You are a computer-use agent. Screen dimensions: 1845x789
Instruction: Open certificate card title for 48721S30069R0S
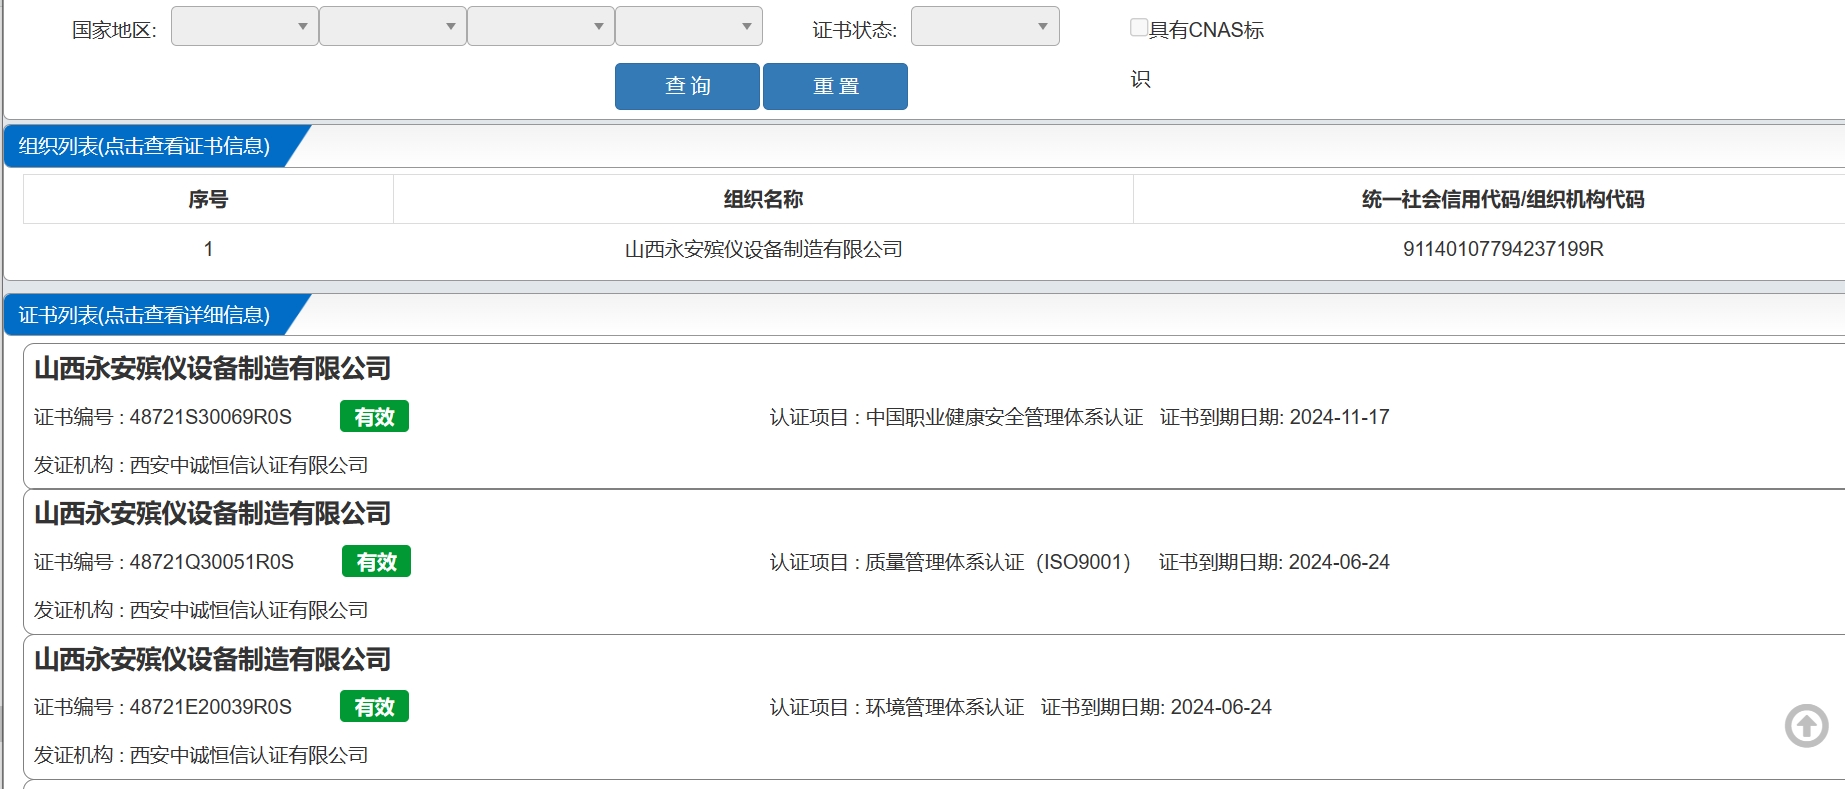tap(212, 368)
